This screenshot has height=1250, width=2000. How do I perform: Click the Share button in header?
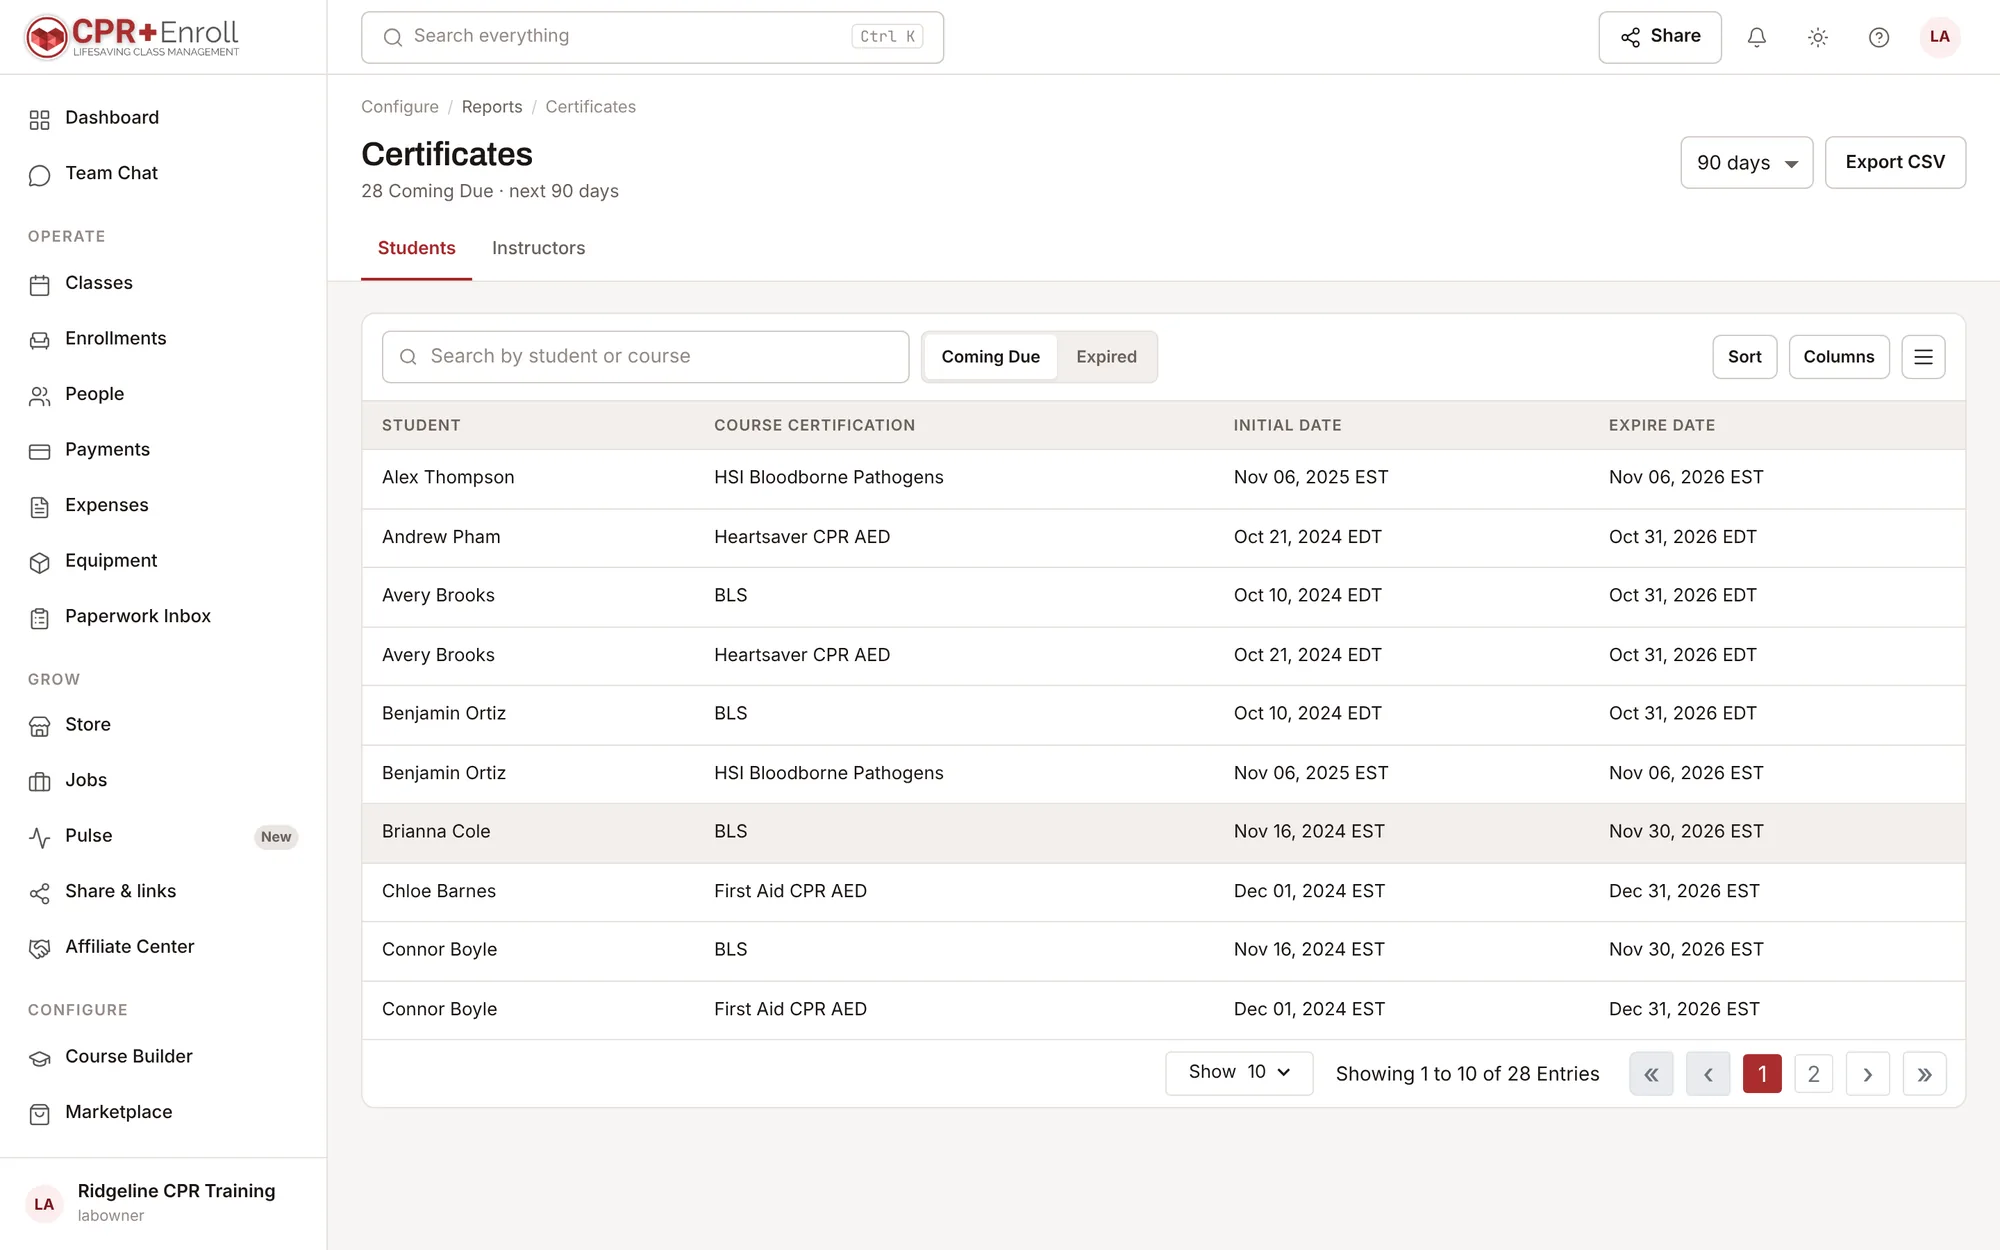(1660, 37)
